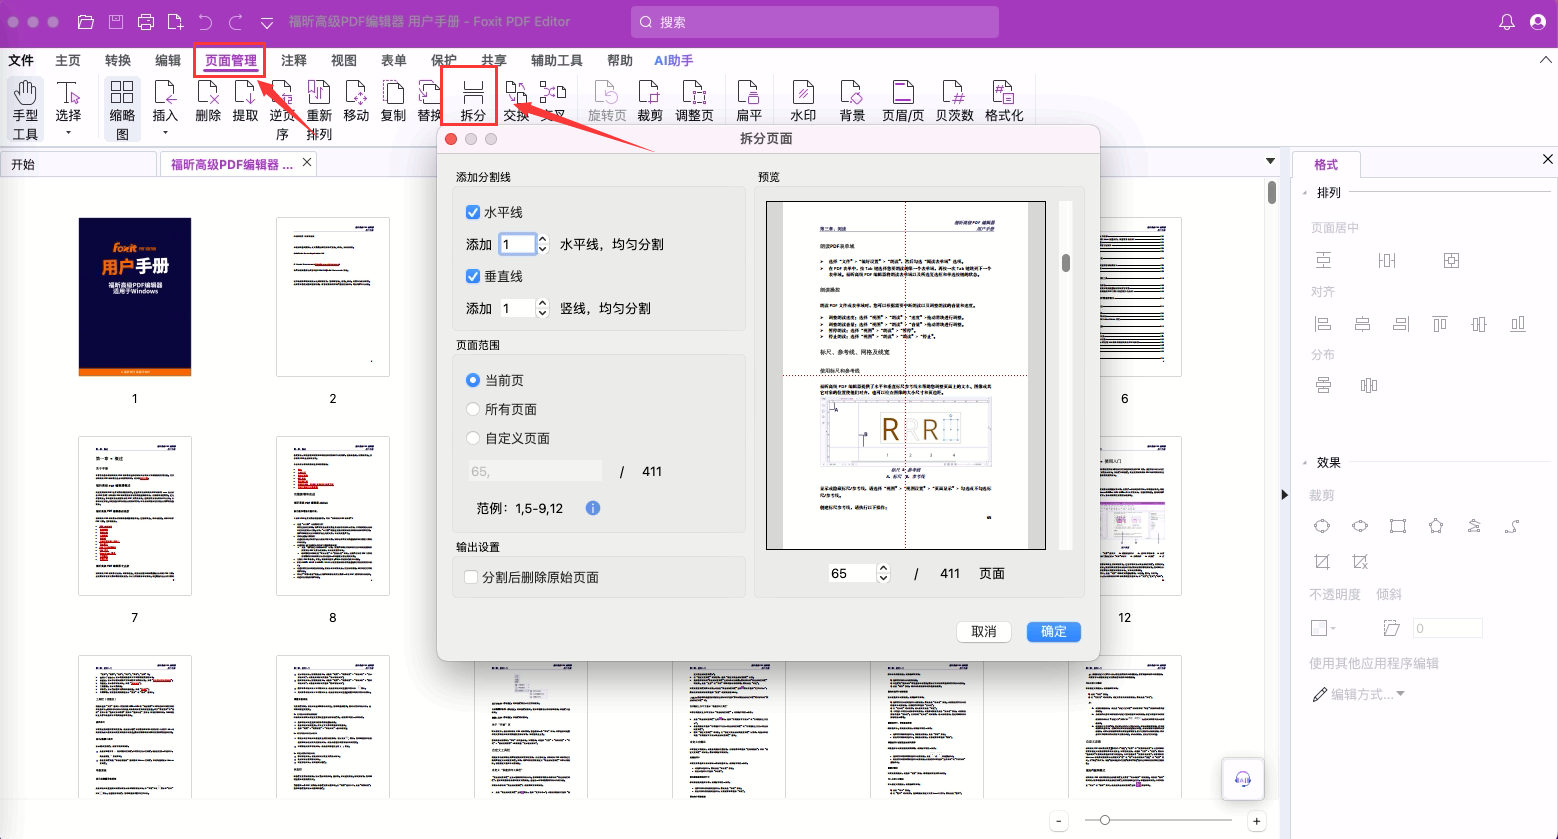Click the info icon beside 范例
This screenshot has width=1558, height=839.
pyautogui.click(x=592, y=508)
